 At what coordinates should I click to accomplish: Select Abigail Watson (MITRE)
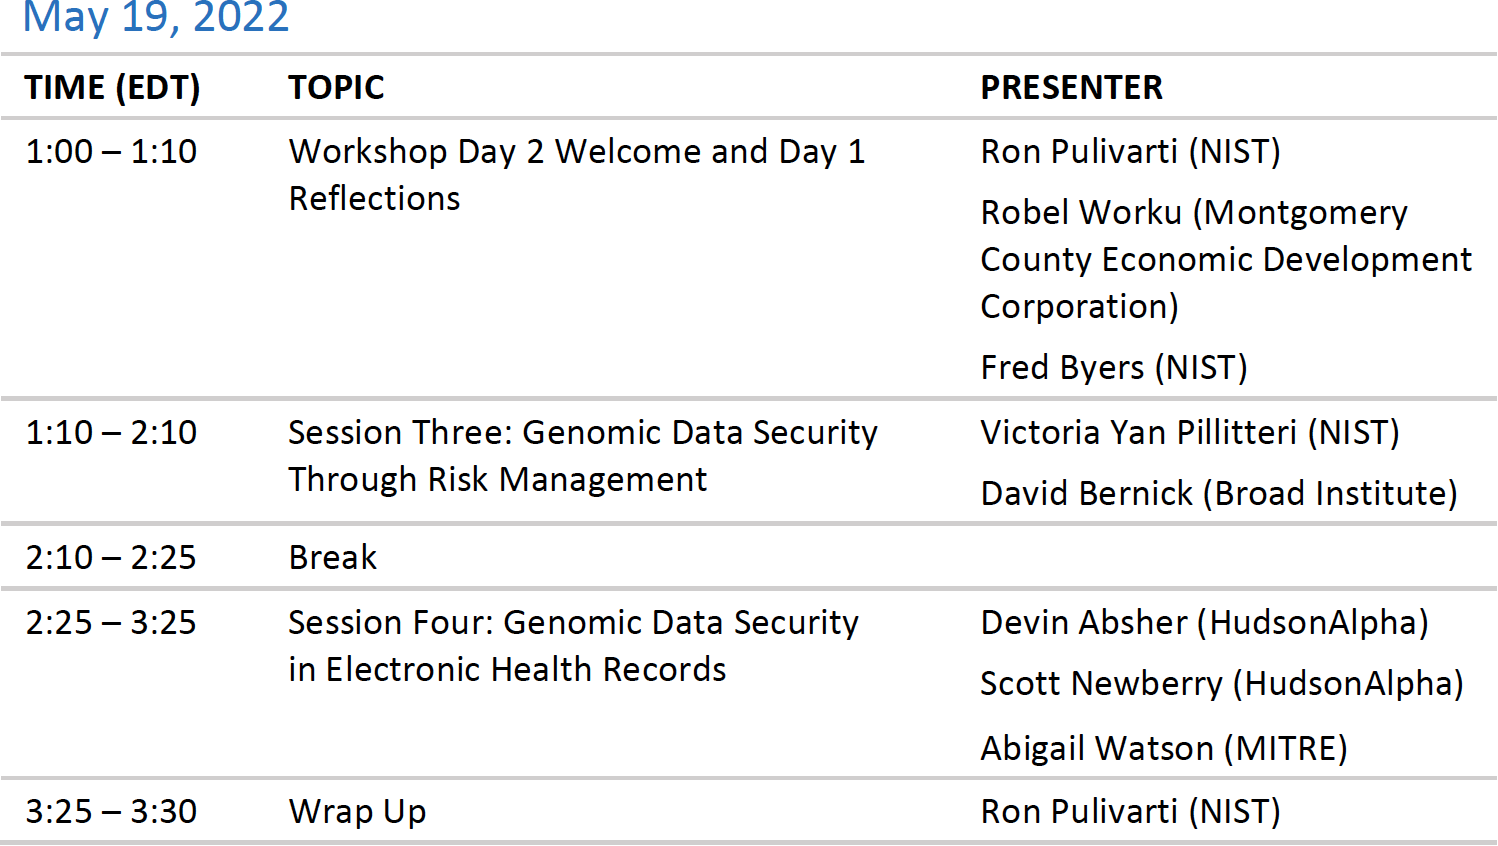click(1164, 749)
